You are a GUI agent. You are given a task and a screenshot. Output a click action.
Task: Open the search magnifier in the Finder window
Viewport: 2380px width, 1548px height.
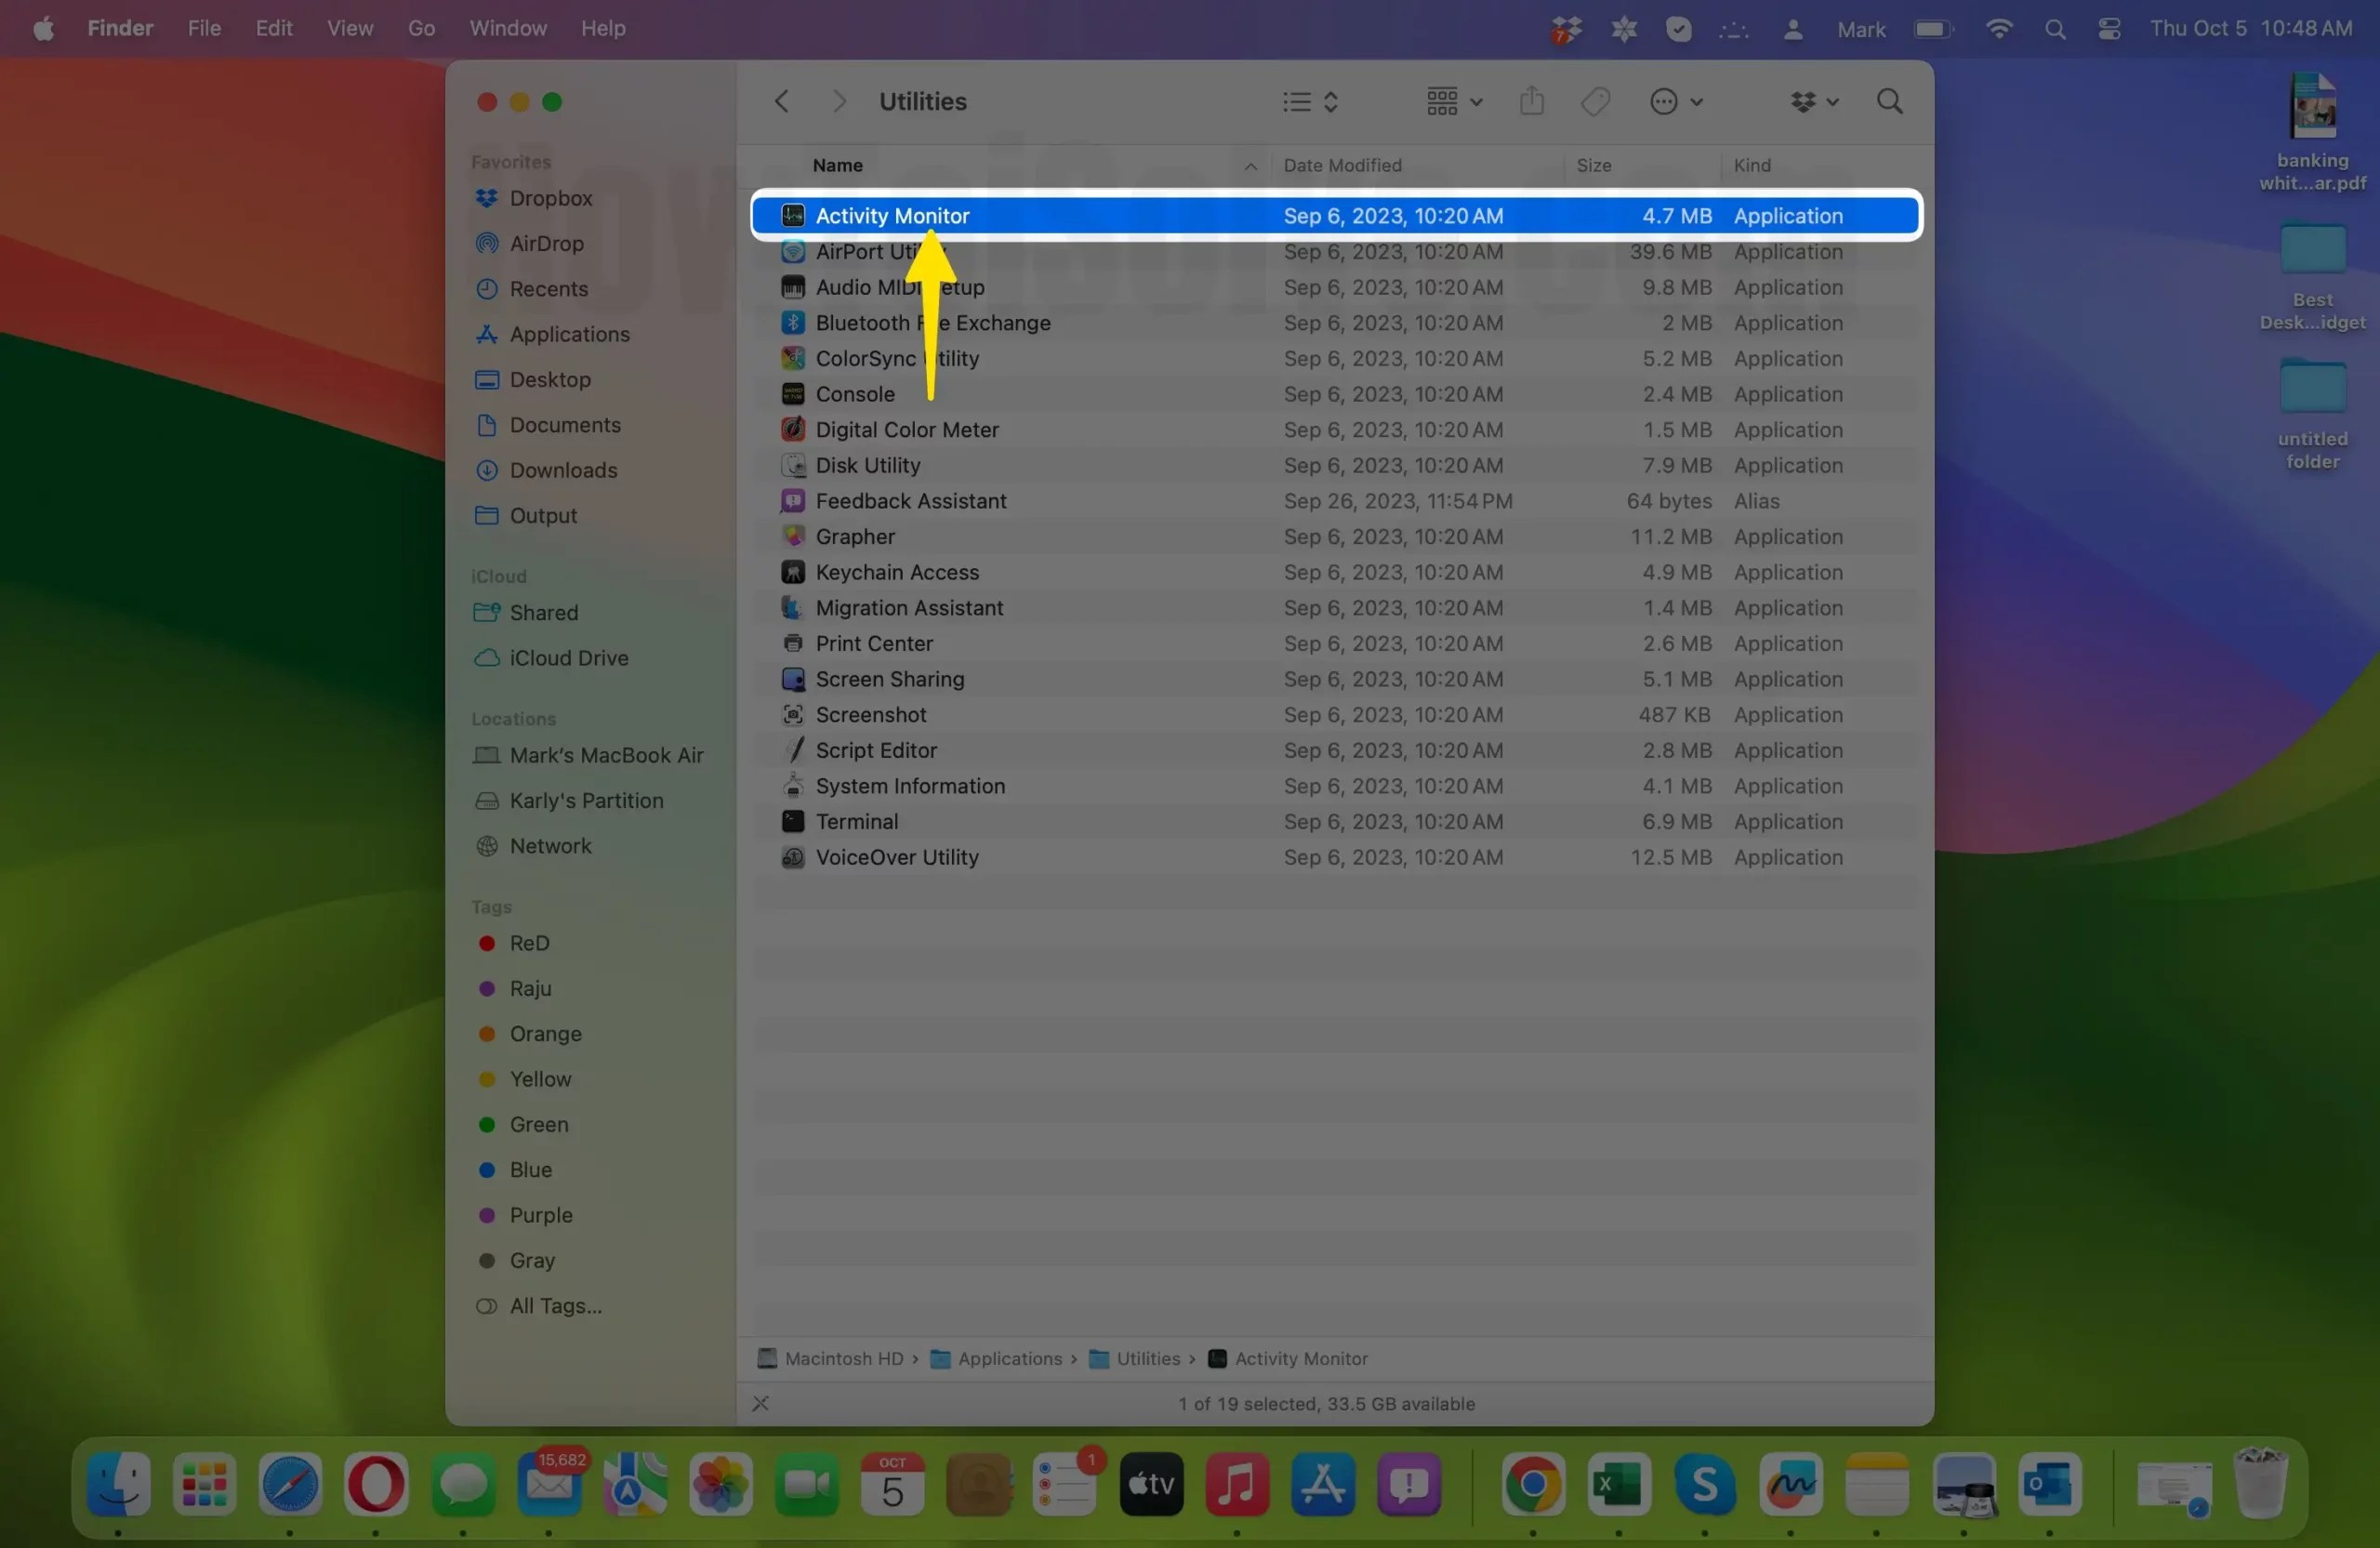pyautogui.click(x=1888, y=101)
